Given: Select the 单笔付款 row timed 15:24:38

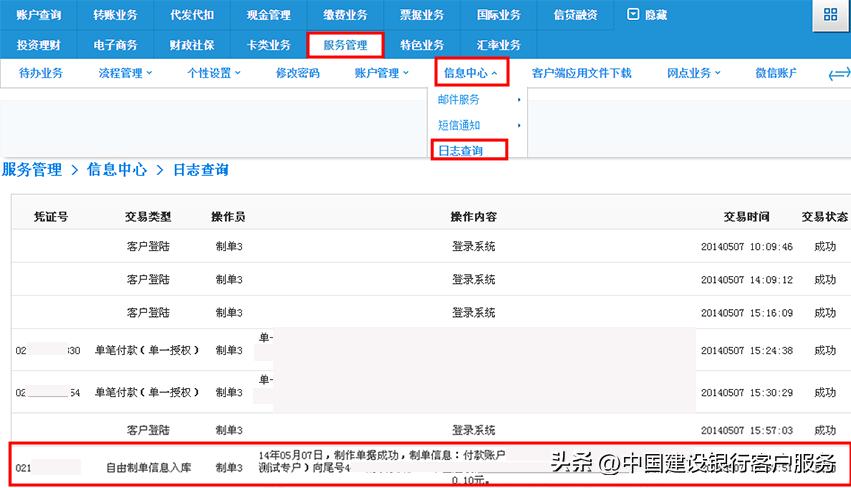Looking at the screenshot, I should pos(431,350).
